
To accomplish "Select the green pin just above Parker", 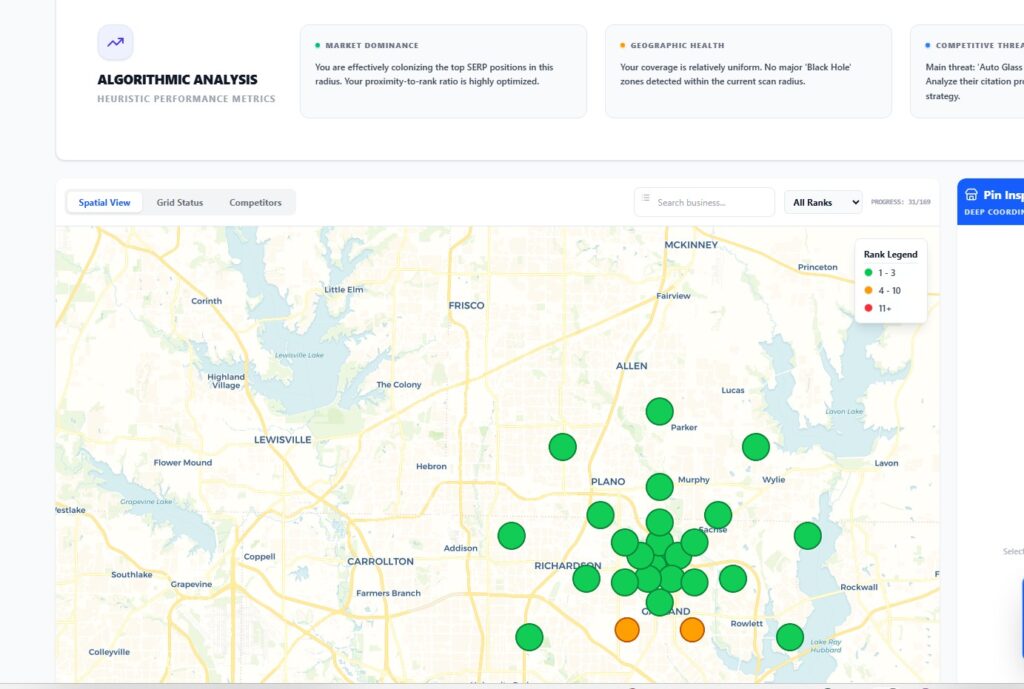I will tap(659, 411).
